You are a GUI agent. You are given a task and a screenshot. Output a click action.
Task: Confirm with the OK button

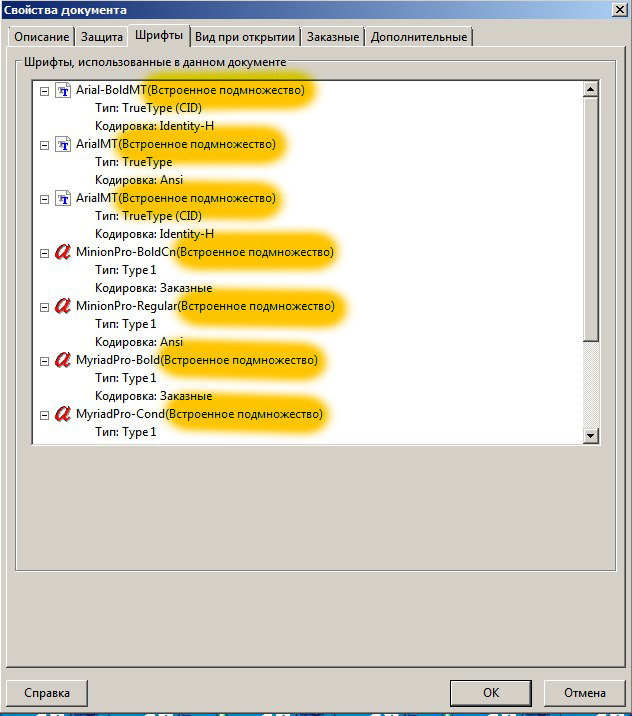tap(491, 693)
